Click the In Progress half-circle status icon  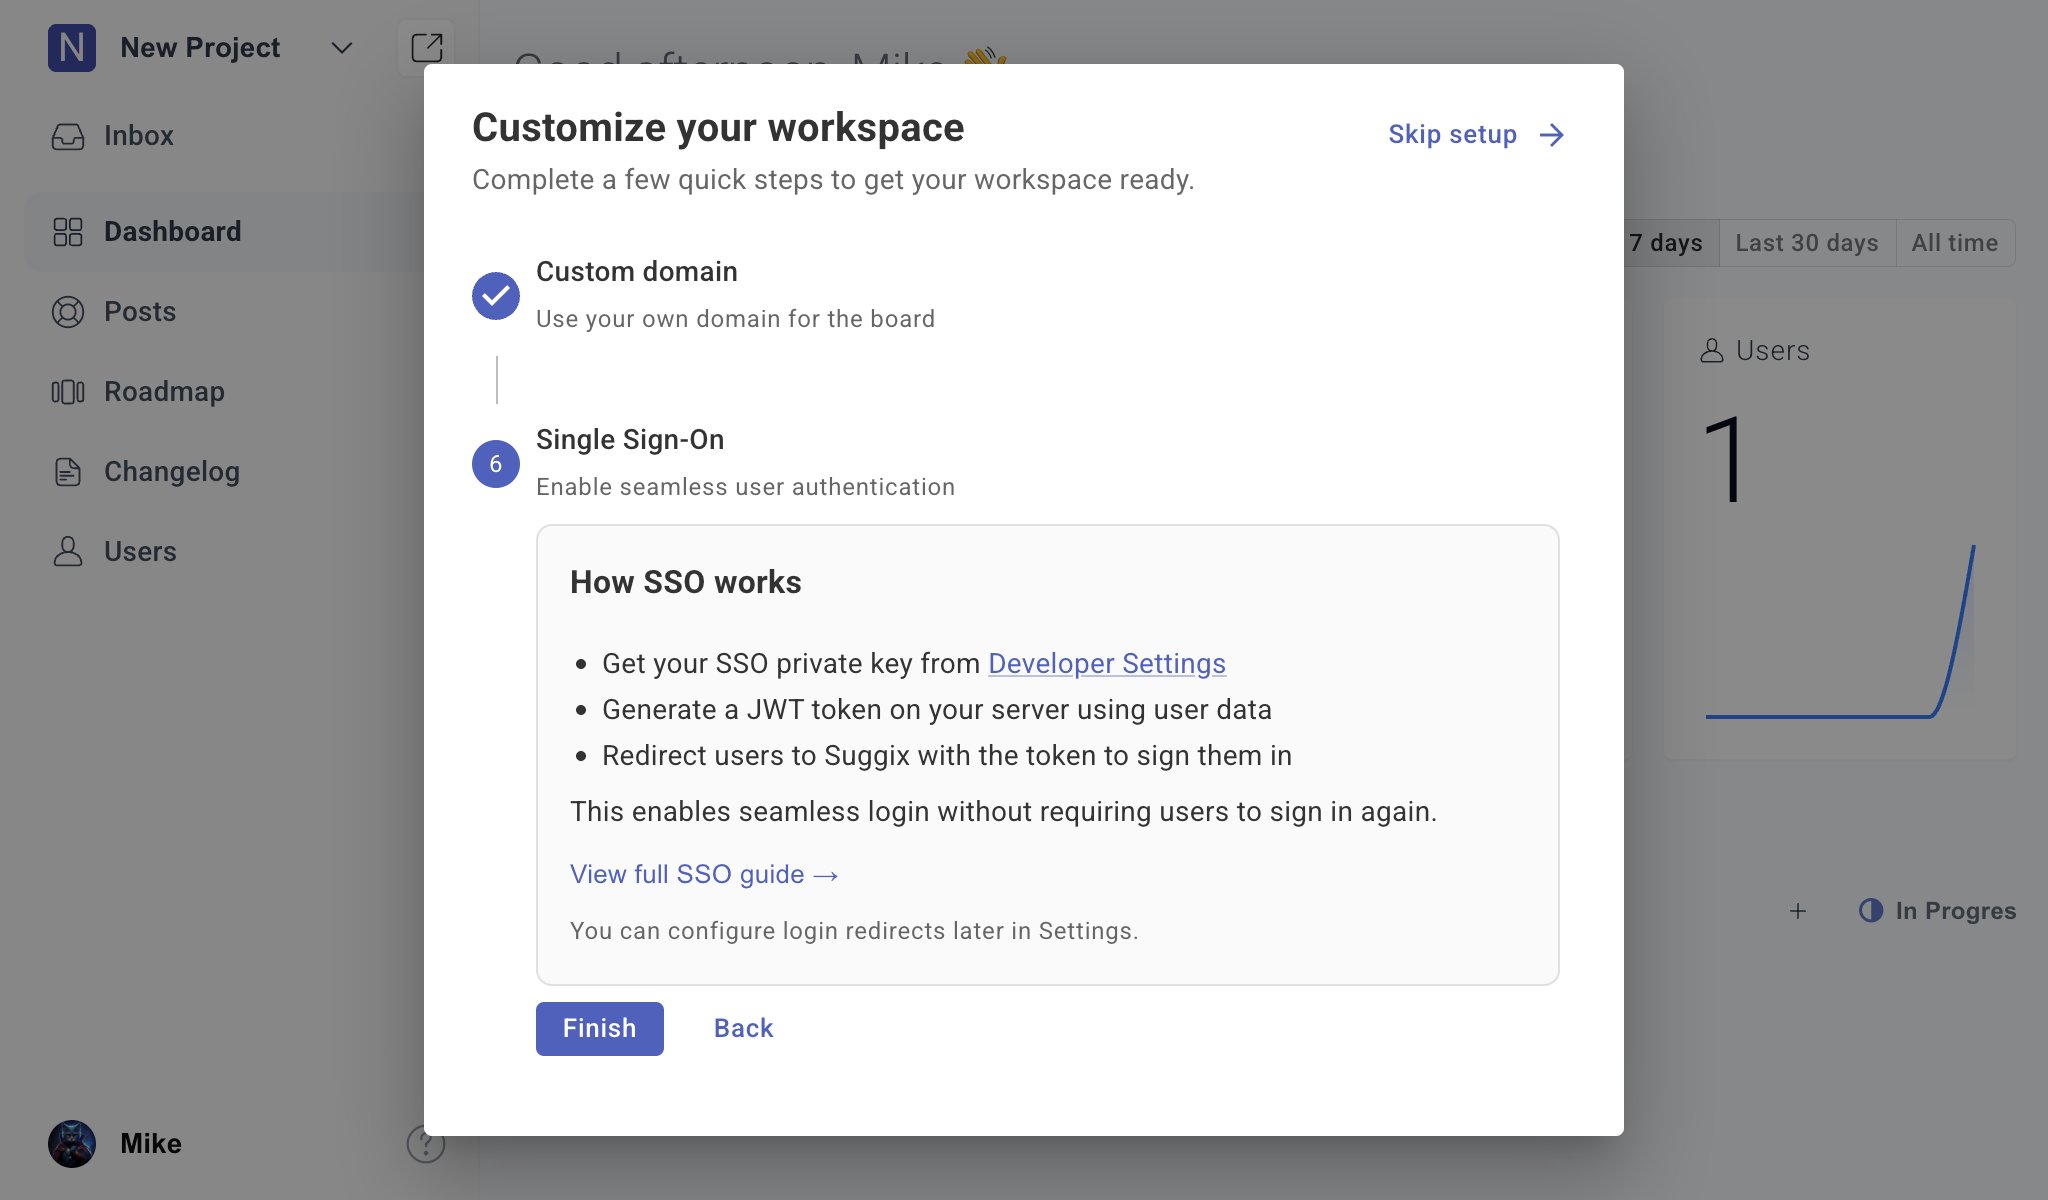pyautogui.click(x=1871, y=911)
